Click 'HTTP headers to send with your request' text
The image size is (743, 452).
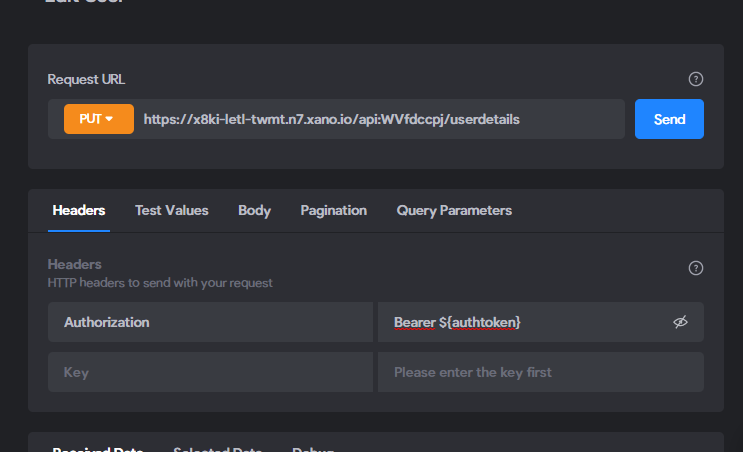point(160,283)
